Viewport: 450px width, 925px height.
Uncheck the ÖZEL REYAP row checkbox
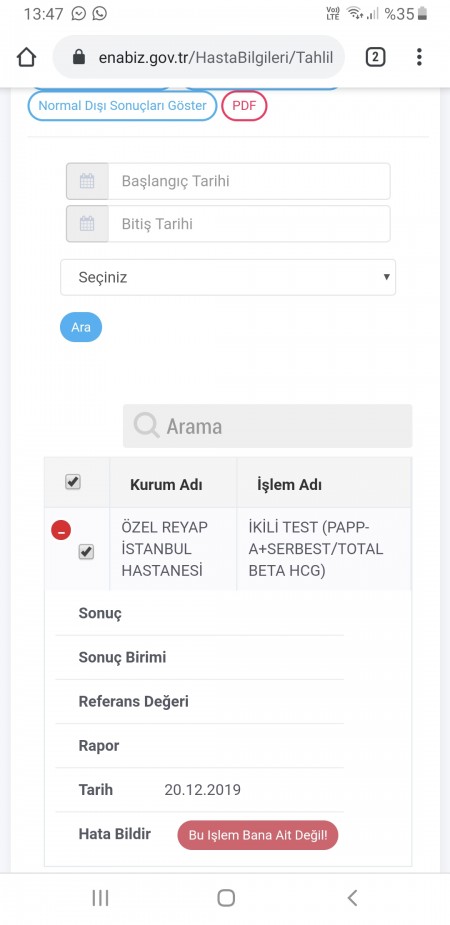(86, 552)
